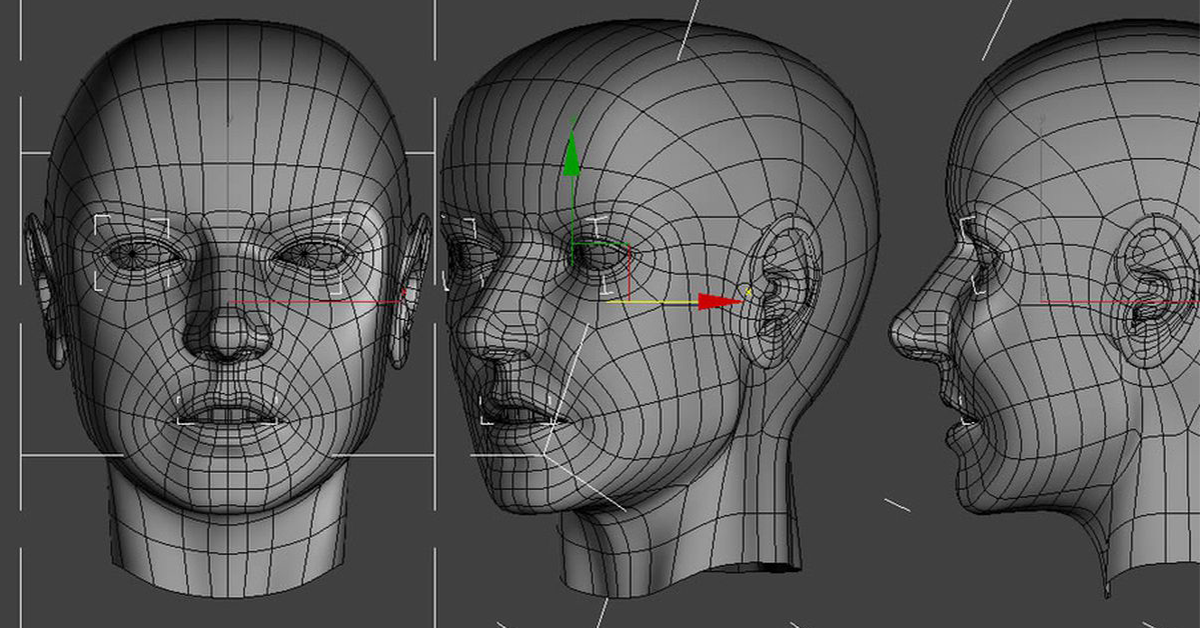The width and height of the screenshot is (1200, 628).
Task: Select the right-side eye on the front-view head
Action: [314, 255]
